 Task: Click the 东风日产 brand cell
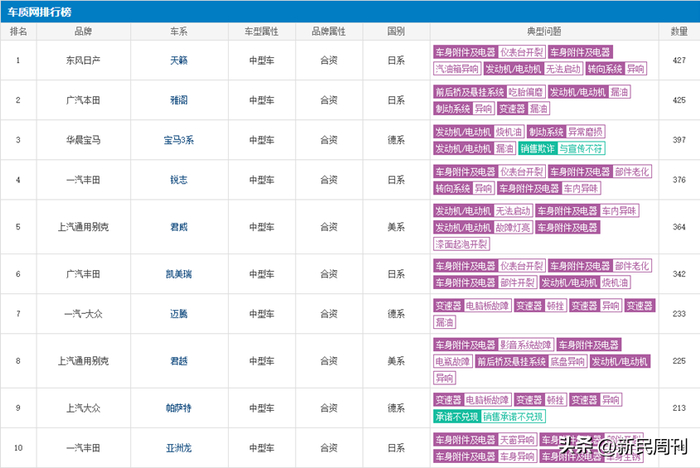pos(83,60)
